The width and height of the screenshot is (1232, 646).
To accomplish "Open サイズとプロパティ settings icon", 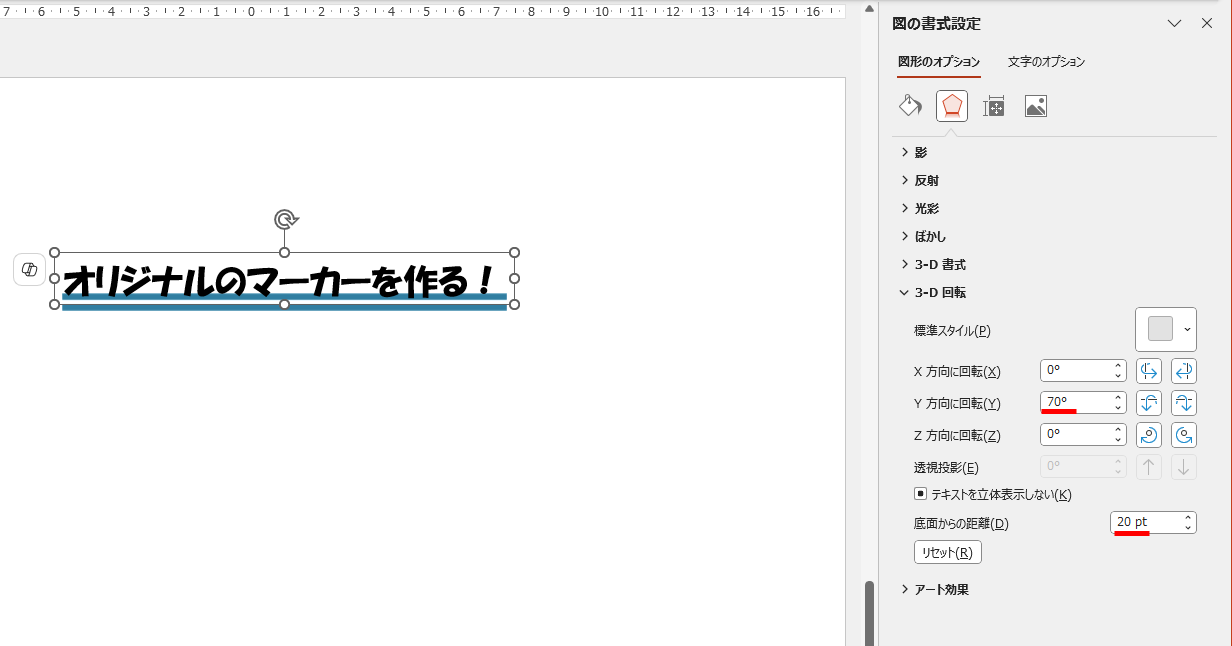I will click(993, 105).
